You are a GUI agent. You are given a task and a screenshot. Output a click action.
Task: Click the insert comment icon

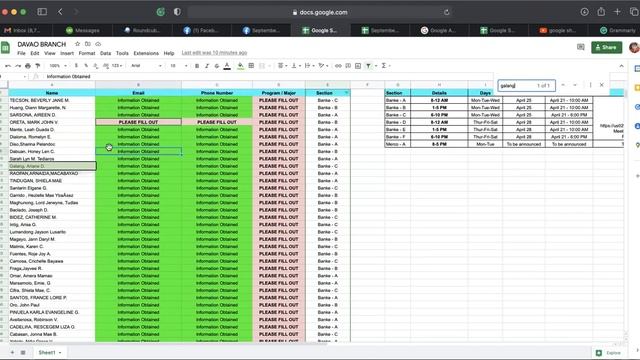[x=348, y=66]
